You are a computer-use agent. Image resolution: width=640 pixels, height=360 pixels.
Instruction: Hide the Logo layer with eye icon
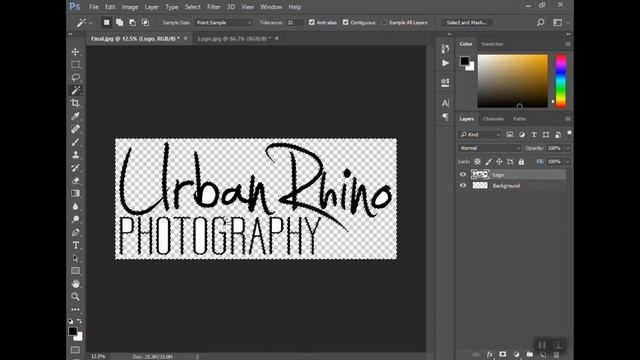click(463, 175)
